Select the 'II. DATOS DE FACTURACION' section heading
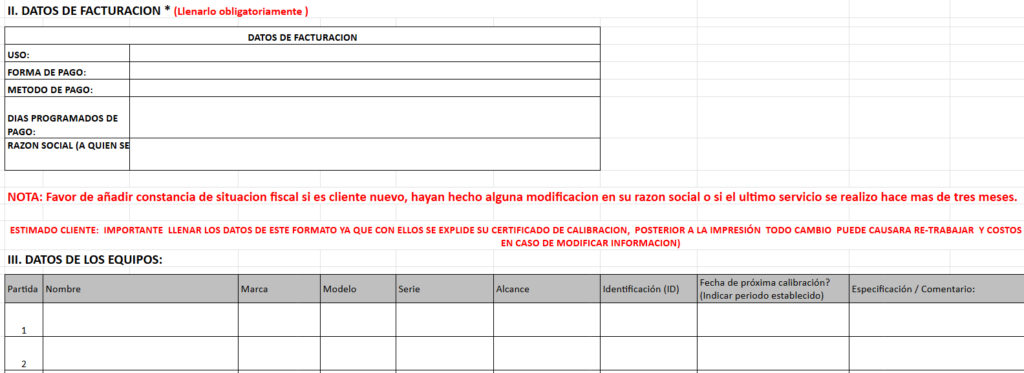This screenshot has width=1024, height=373. 89,10
